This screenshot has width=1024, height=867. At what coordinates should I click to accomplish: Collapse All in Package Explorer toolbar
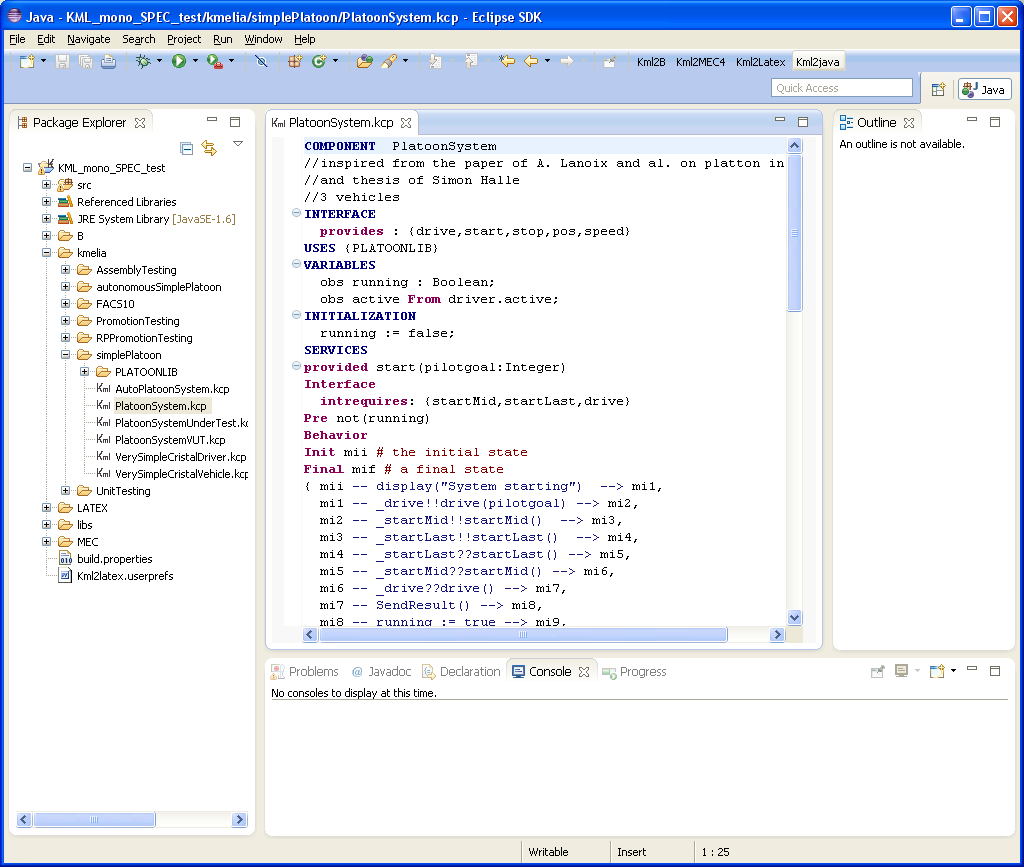pyautogui.click(x=187, y=148)
